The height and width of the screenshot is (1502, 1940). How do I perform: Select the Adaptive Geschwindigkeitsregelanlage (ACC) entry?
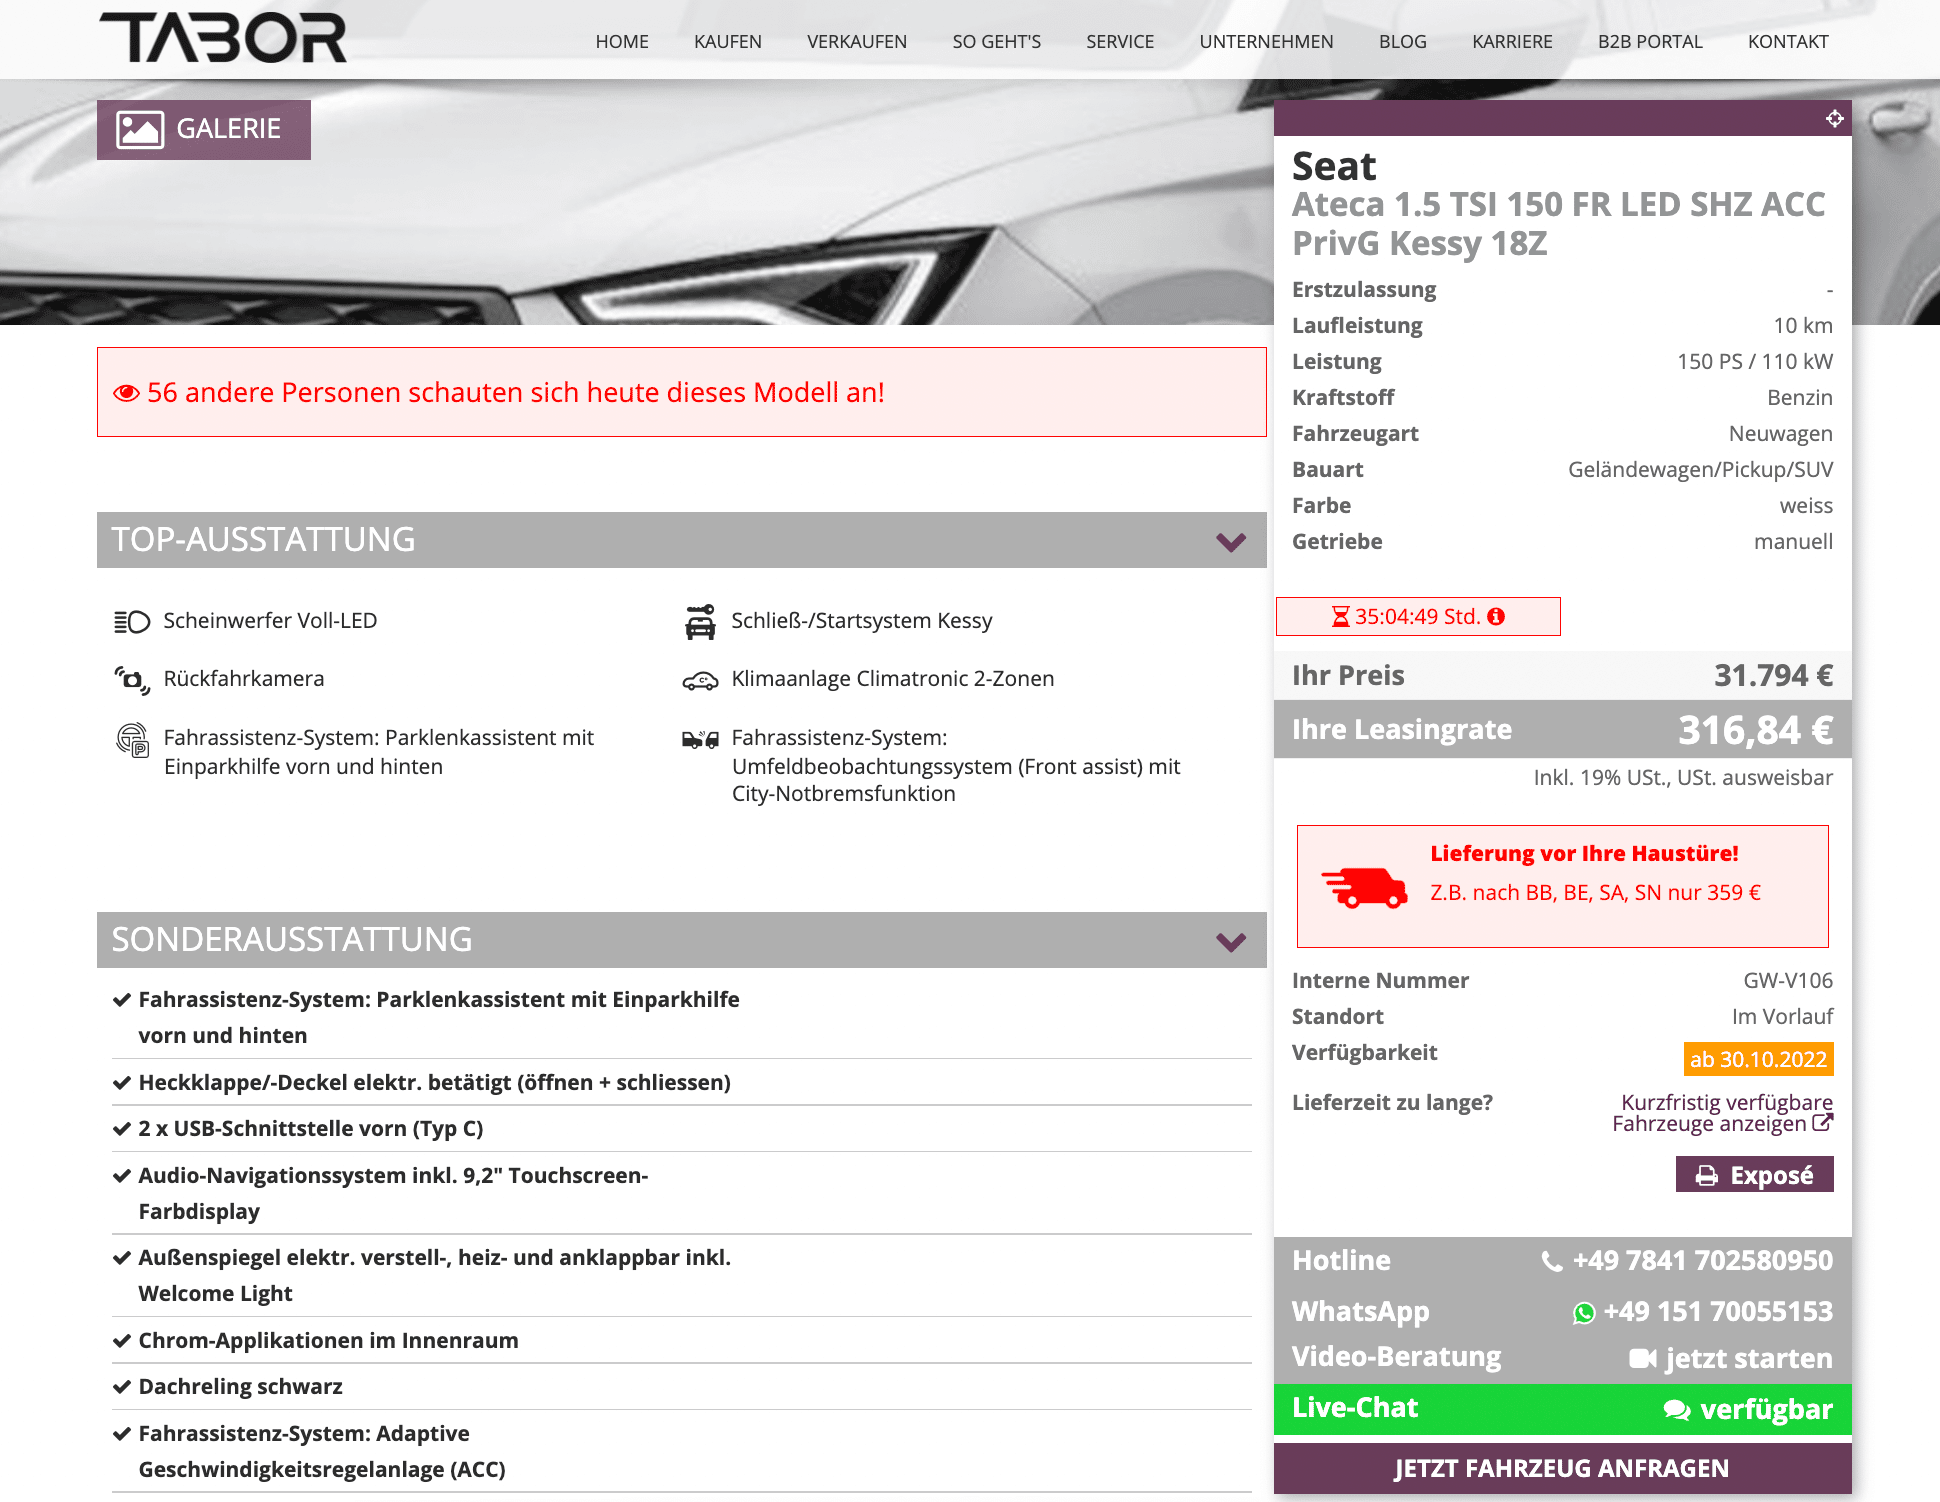coord(322,1451)
